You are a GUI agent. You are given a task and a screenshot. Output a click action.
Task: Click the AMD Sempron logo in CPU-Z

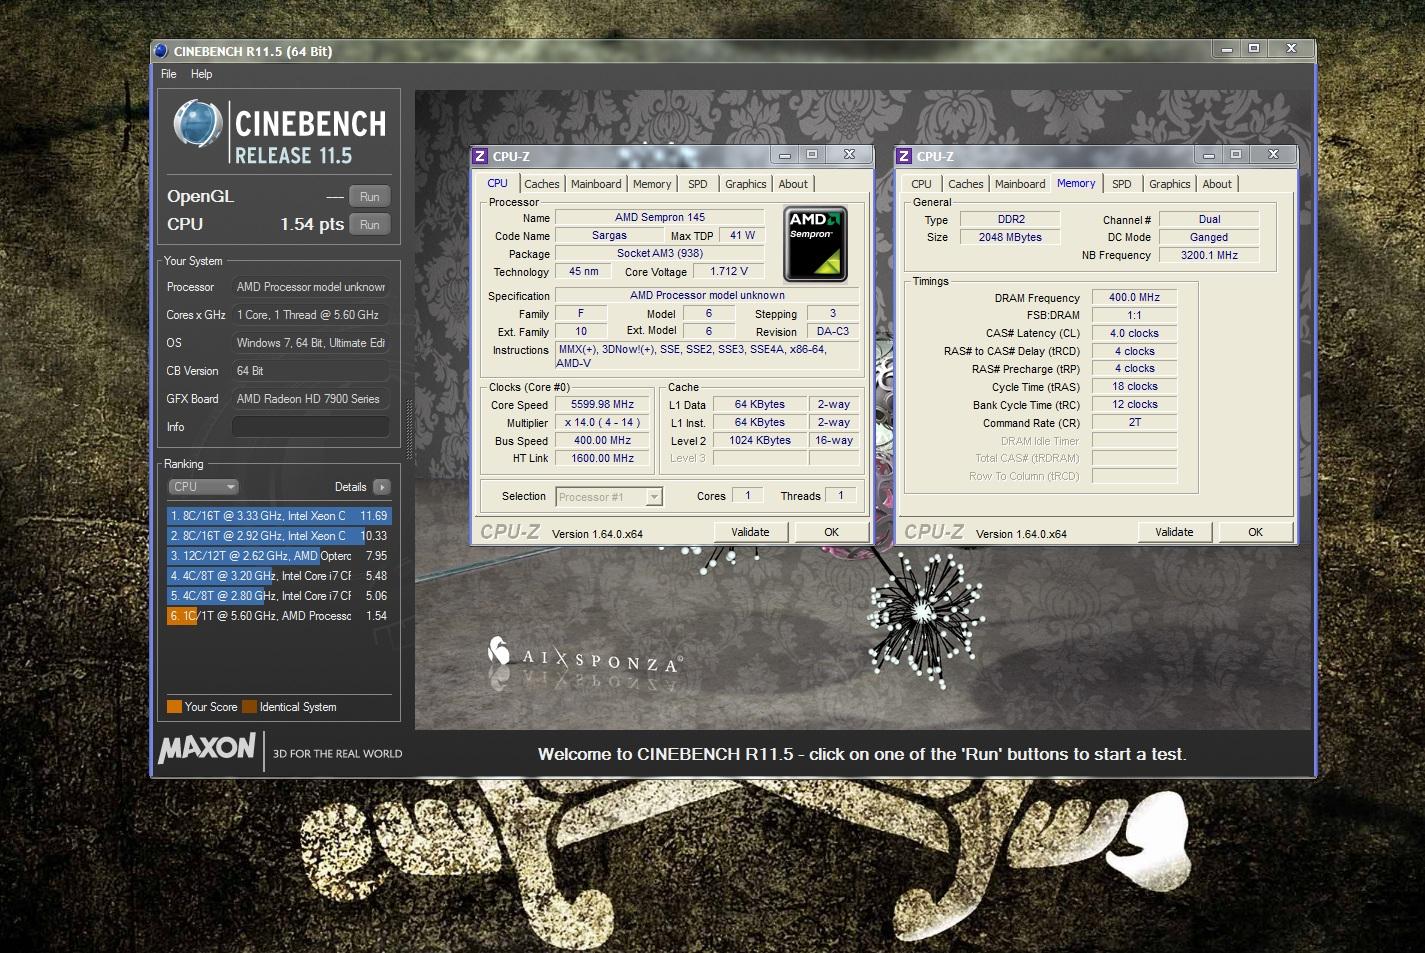[x=815, y=244]
